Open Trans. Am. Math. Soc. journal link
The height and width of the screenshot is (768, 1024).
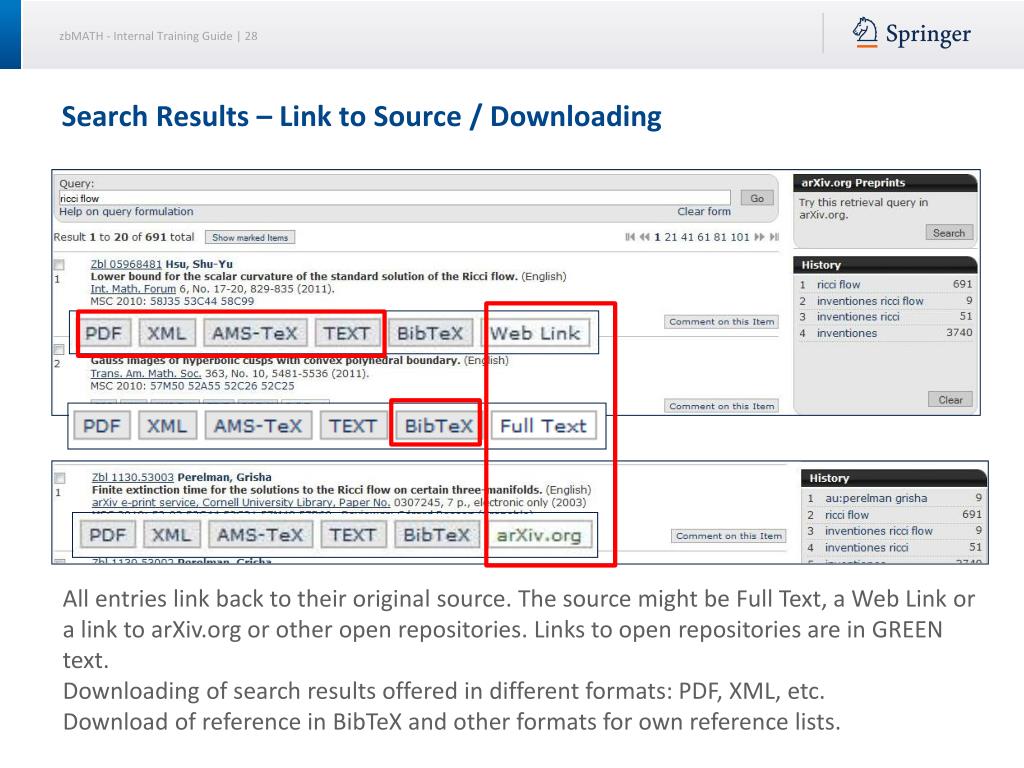(x=146, y=374)
